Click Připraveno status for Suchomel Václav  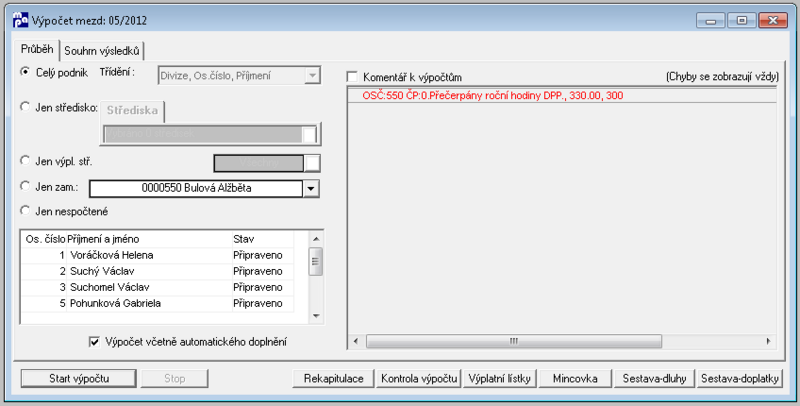point(258,287)
